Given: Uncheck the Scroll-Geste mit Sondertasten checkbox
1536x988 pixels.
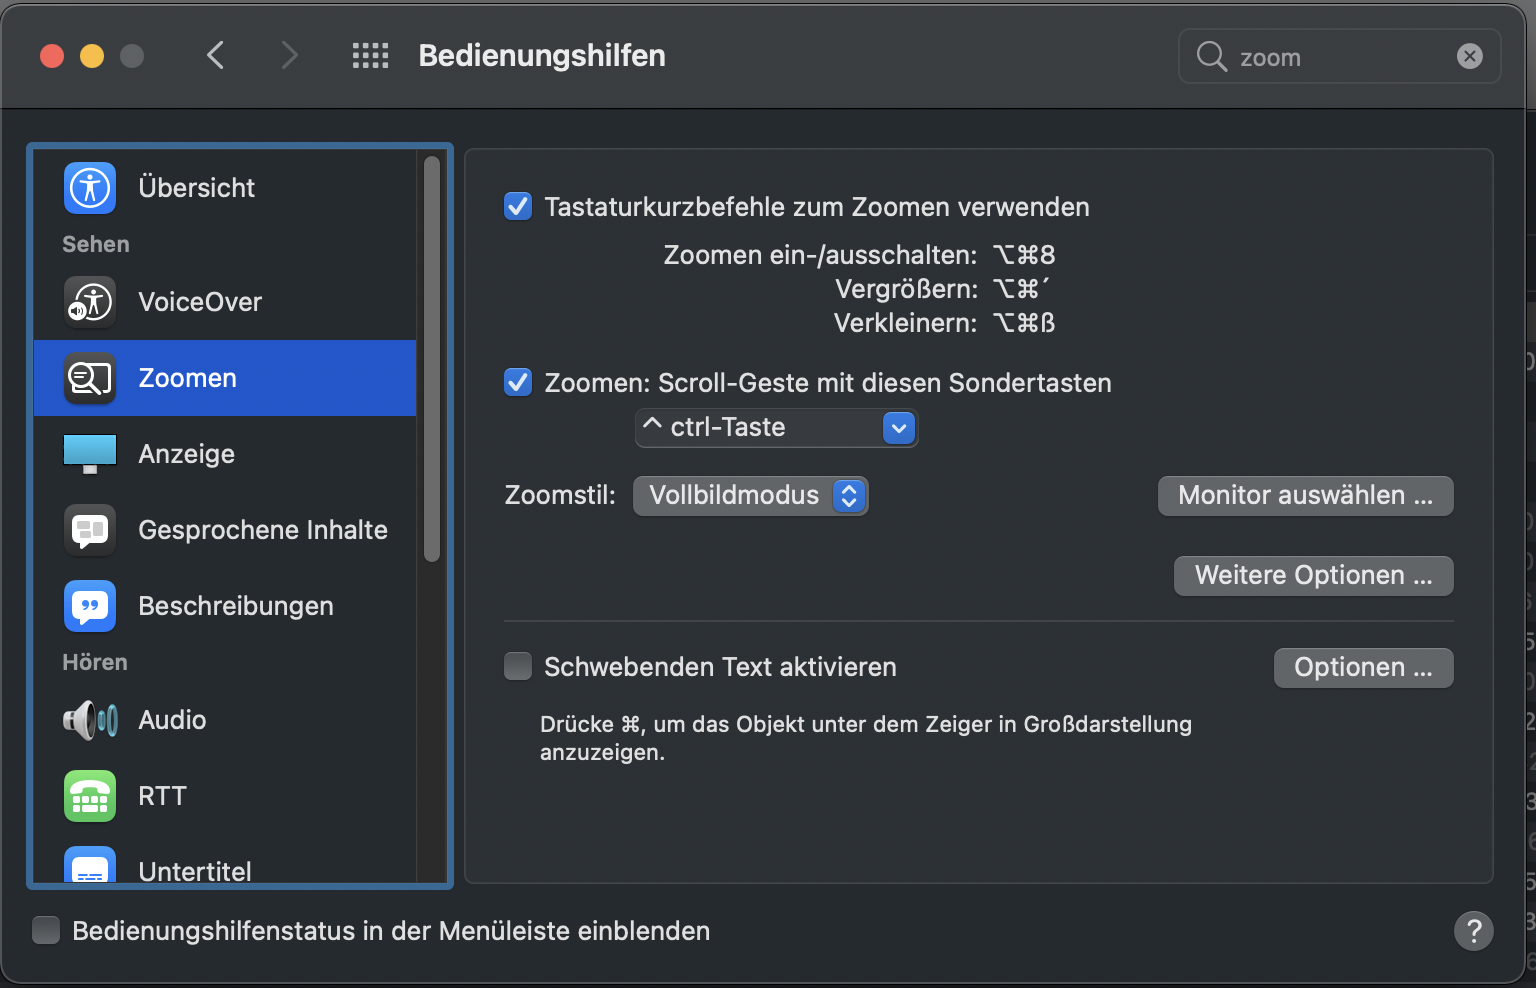Looking at the screenshot, I should [x=518, y=383].
